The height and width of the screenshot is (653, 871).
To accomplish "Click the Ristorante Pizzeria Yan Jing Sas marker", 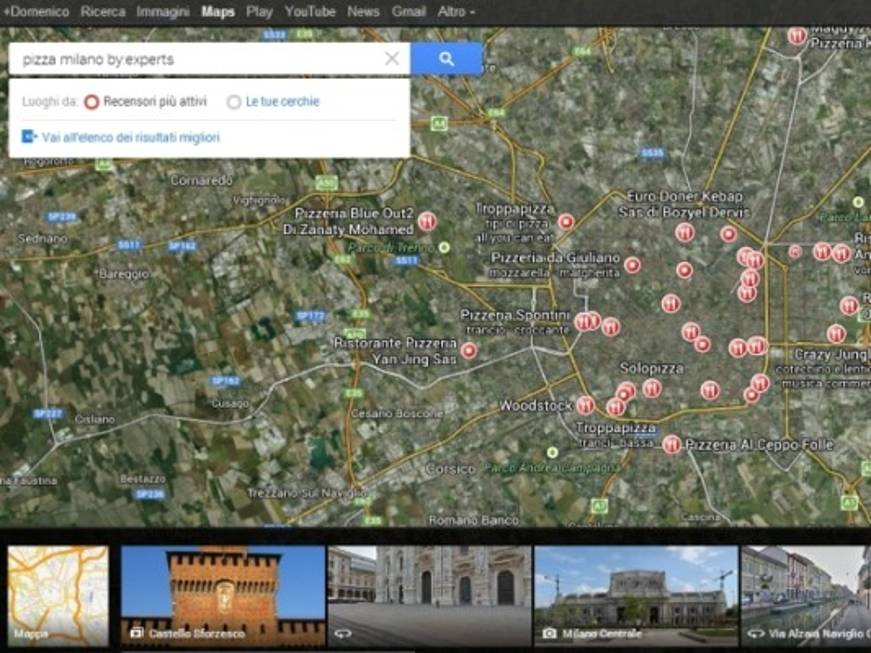I will click(469, 351).
